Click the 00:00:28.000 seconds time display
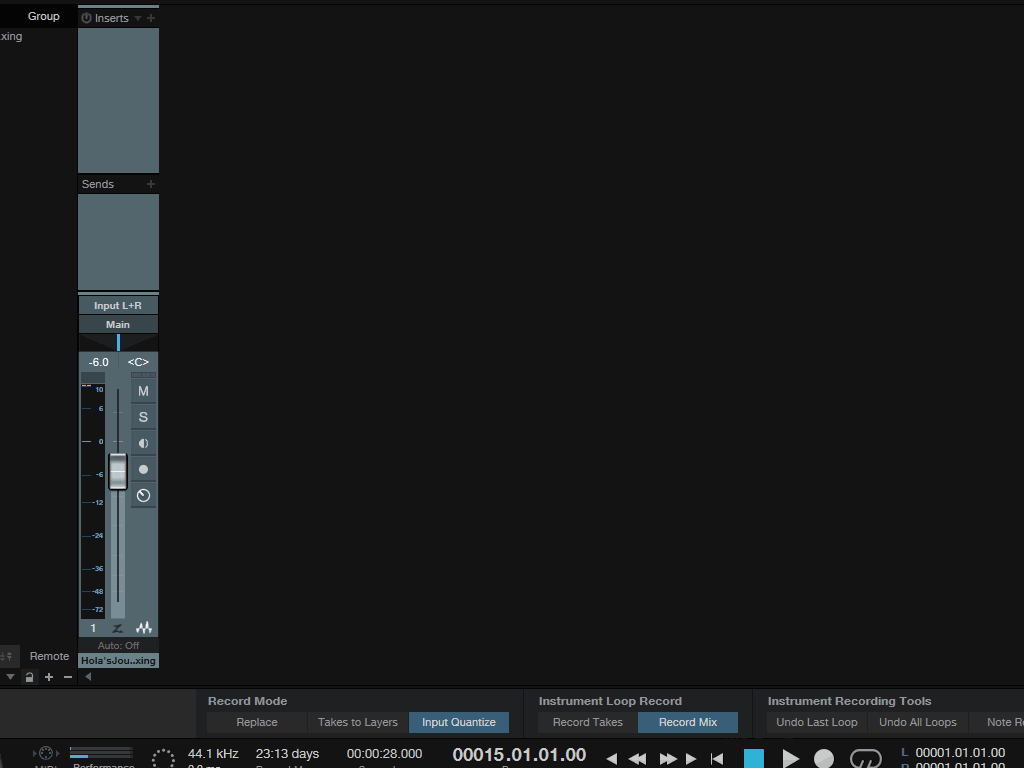 tap(385, 754)
